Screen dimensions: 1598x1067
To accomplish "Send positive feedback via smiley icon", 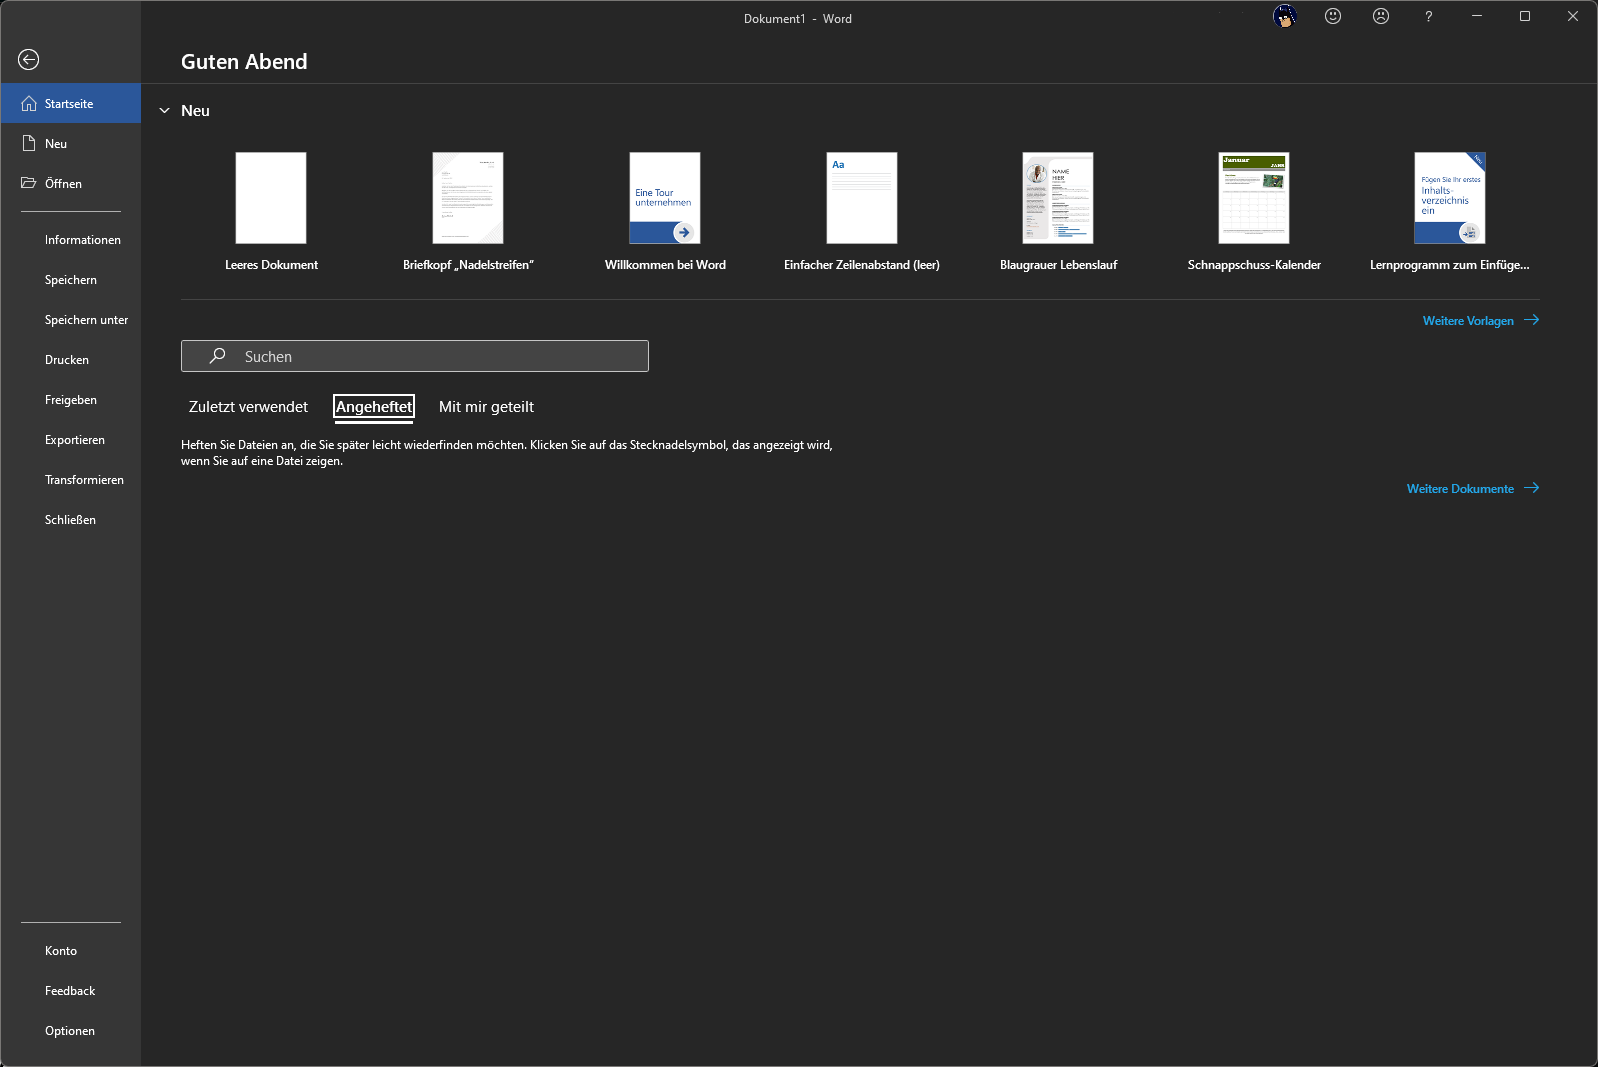I will [x=1333, y=16].
